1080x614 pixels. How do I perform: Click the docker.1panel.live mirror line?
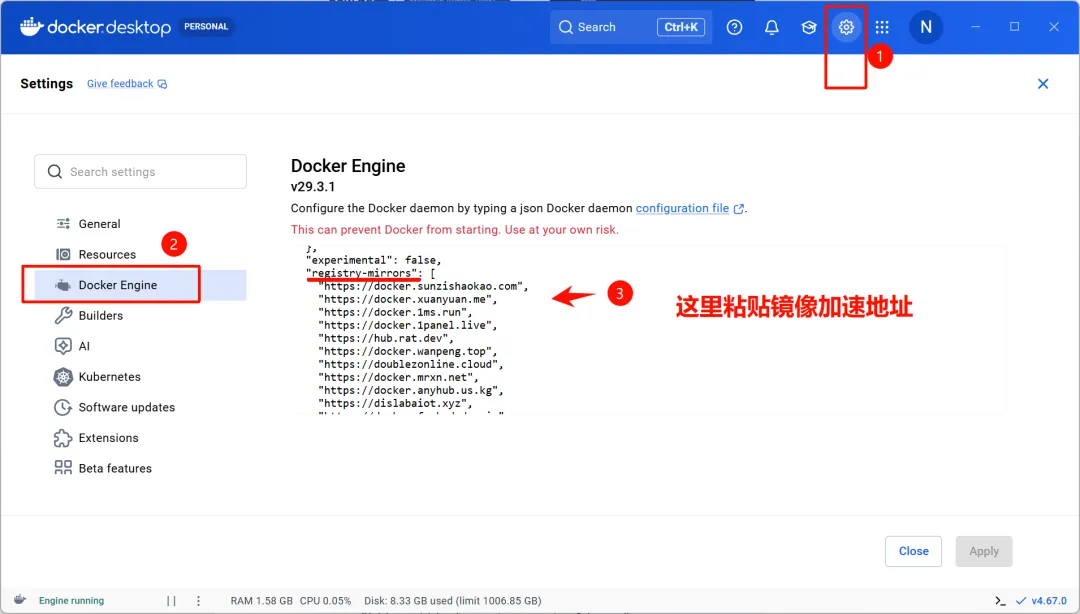pyautogui.click(x=407, y=325)
